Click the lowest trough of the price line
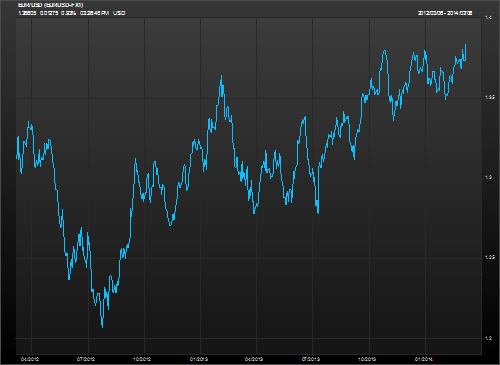The height and width of the screenshot is (365, 500). coord(102,327)
